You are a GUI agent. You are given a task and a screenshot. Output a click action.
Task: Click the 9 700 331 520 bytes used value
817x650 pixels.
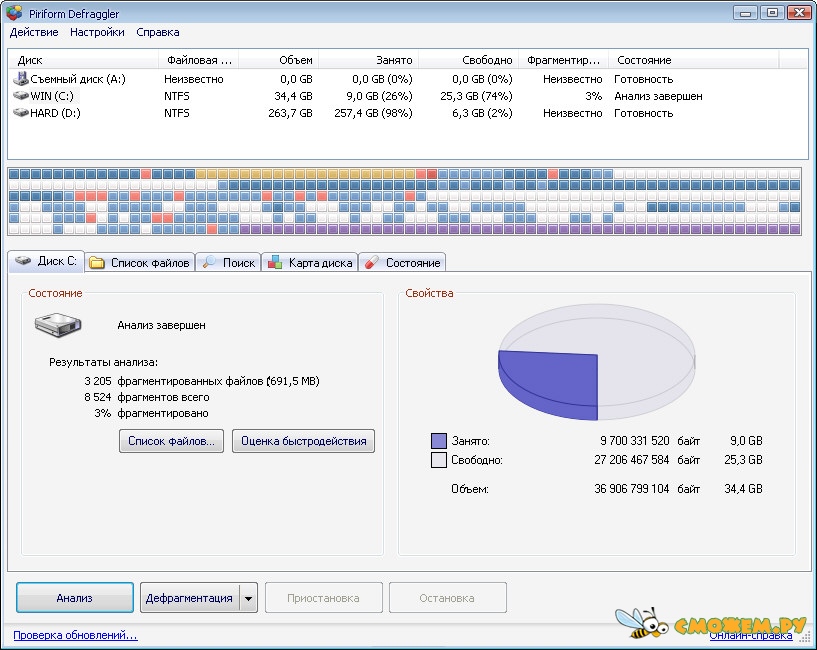click(635, 441)
